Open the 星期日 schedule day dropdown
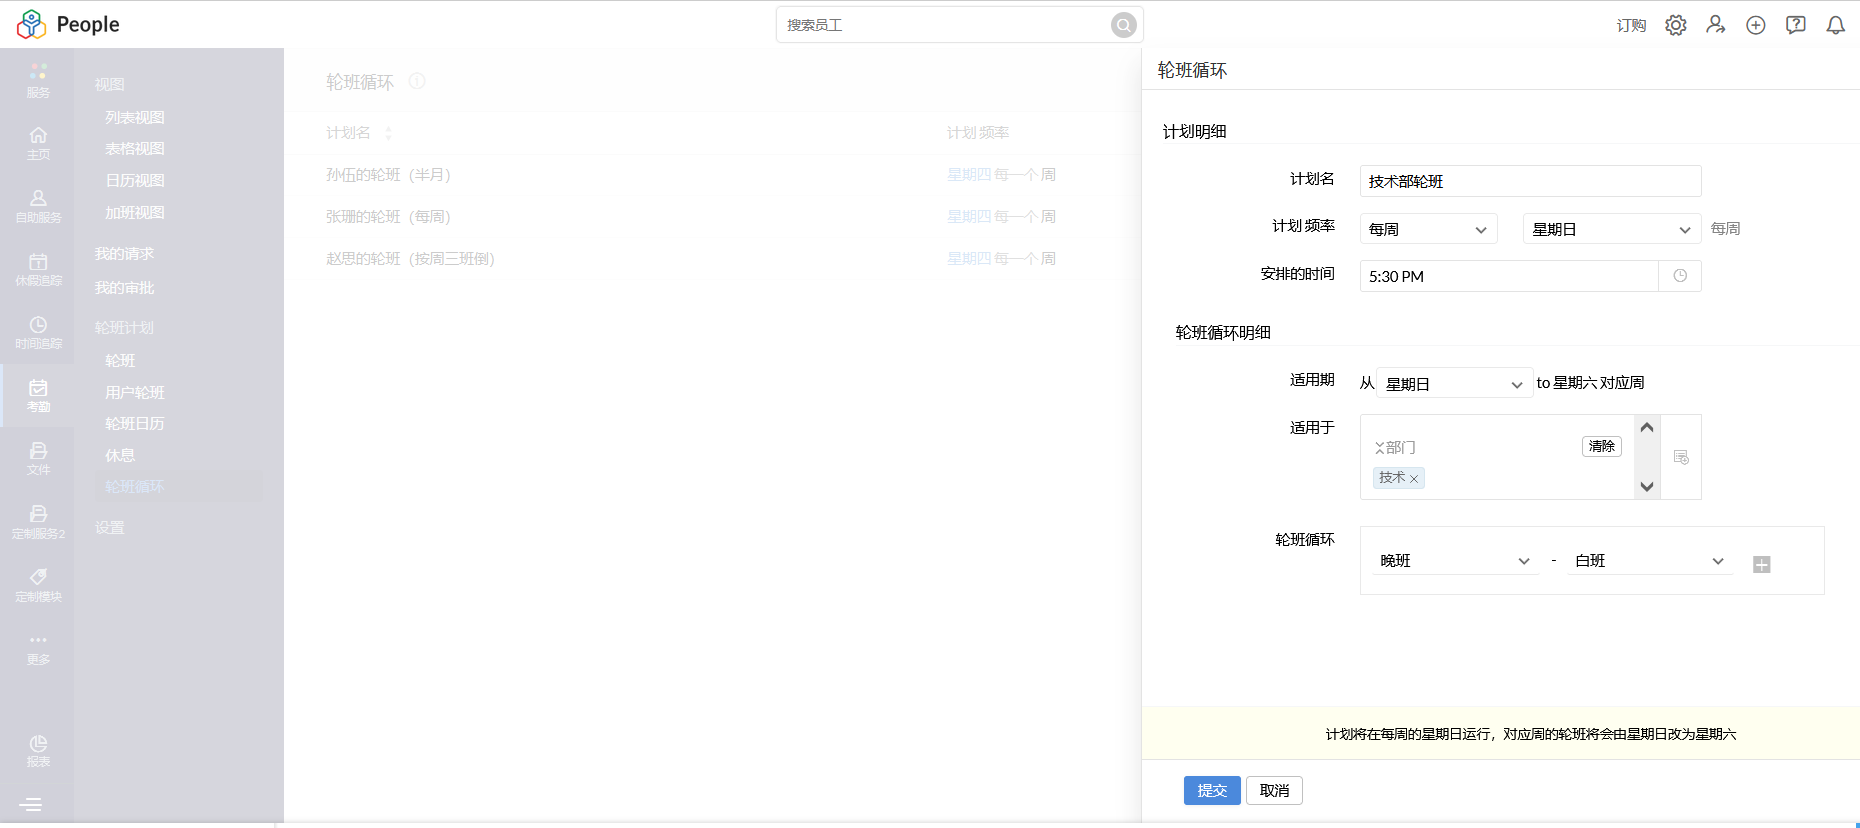This screenshot has height=828, width=1860. (1610, 229)
